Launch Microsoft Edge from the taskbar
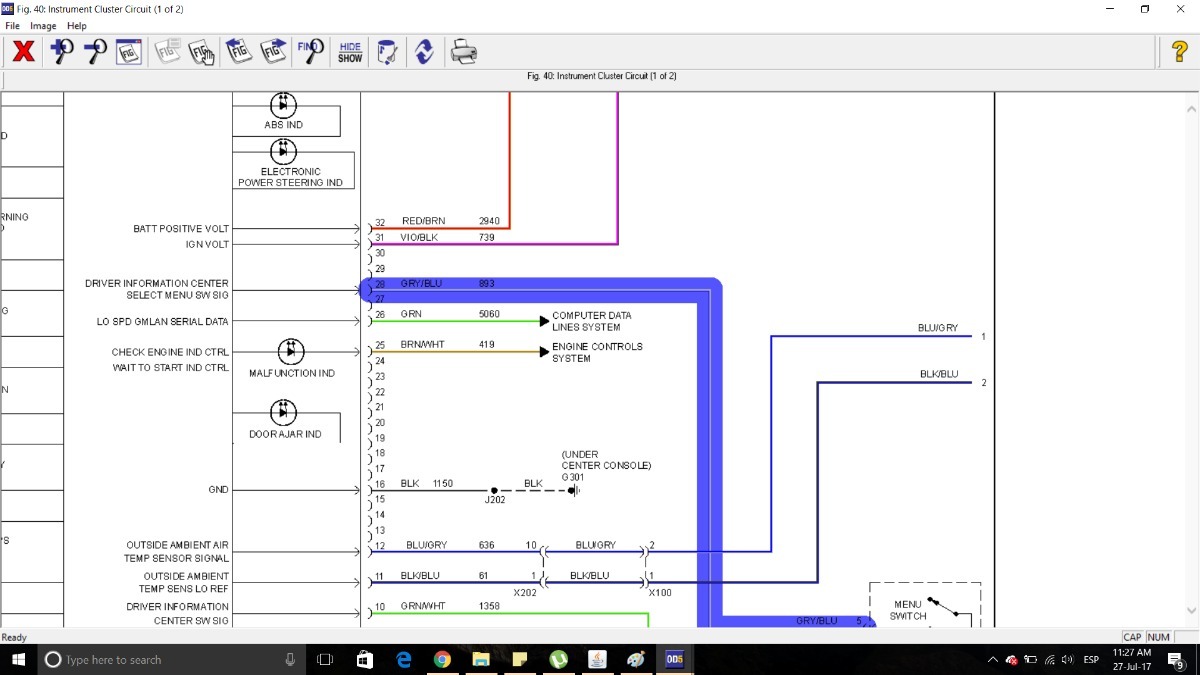Image resolution: width=1200 pixels, height=675 pixels. pyautogui.click(x=404, y=659)
